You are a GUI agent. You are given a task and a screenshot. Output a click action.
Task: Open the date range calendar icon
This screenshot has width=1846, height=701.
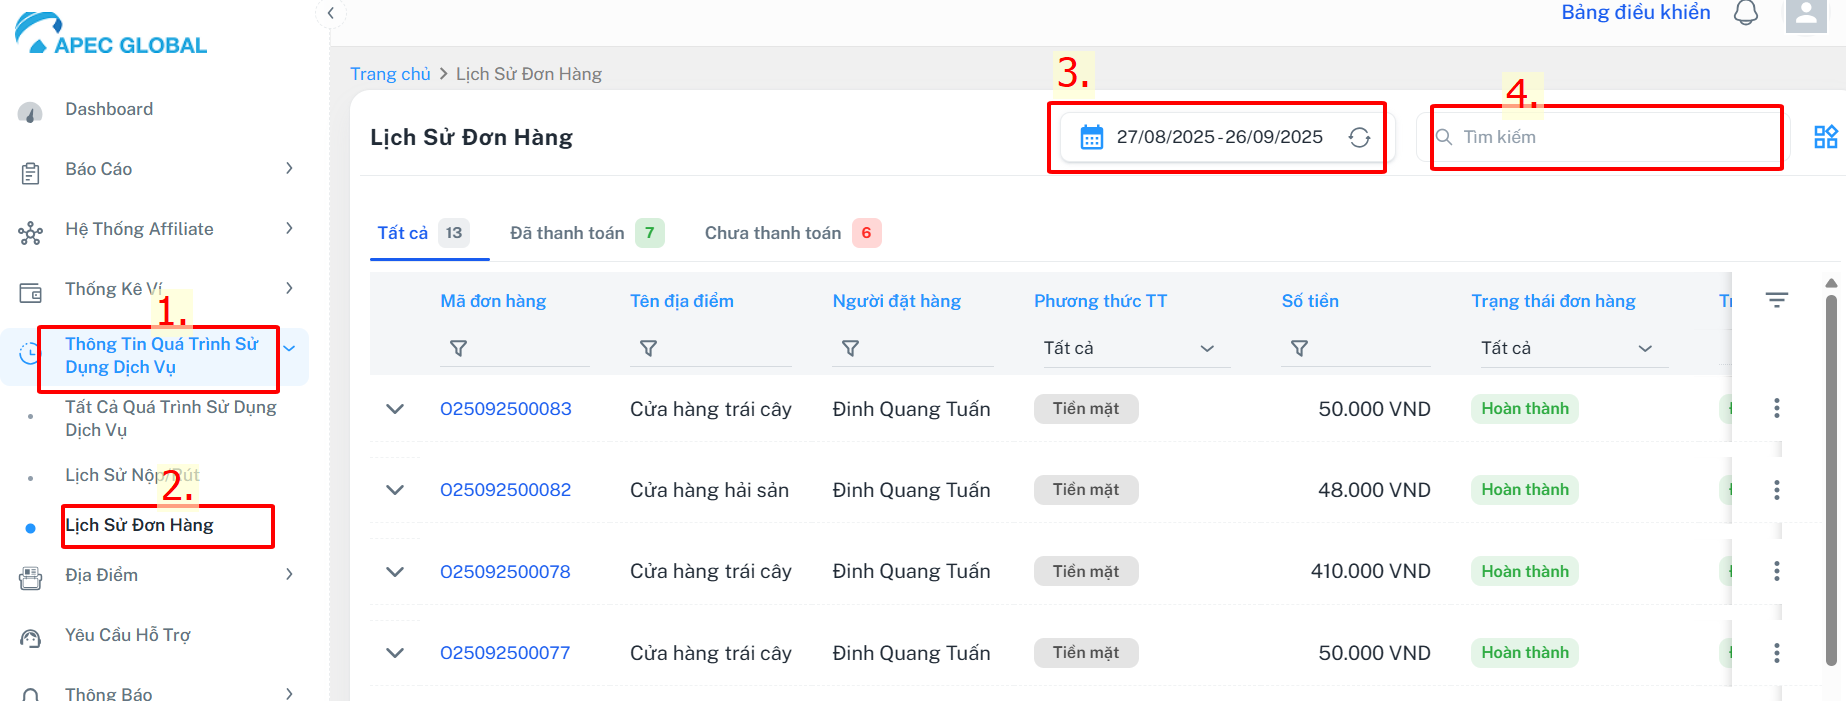1092,138
